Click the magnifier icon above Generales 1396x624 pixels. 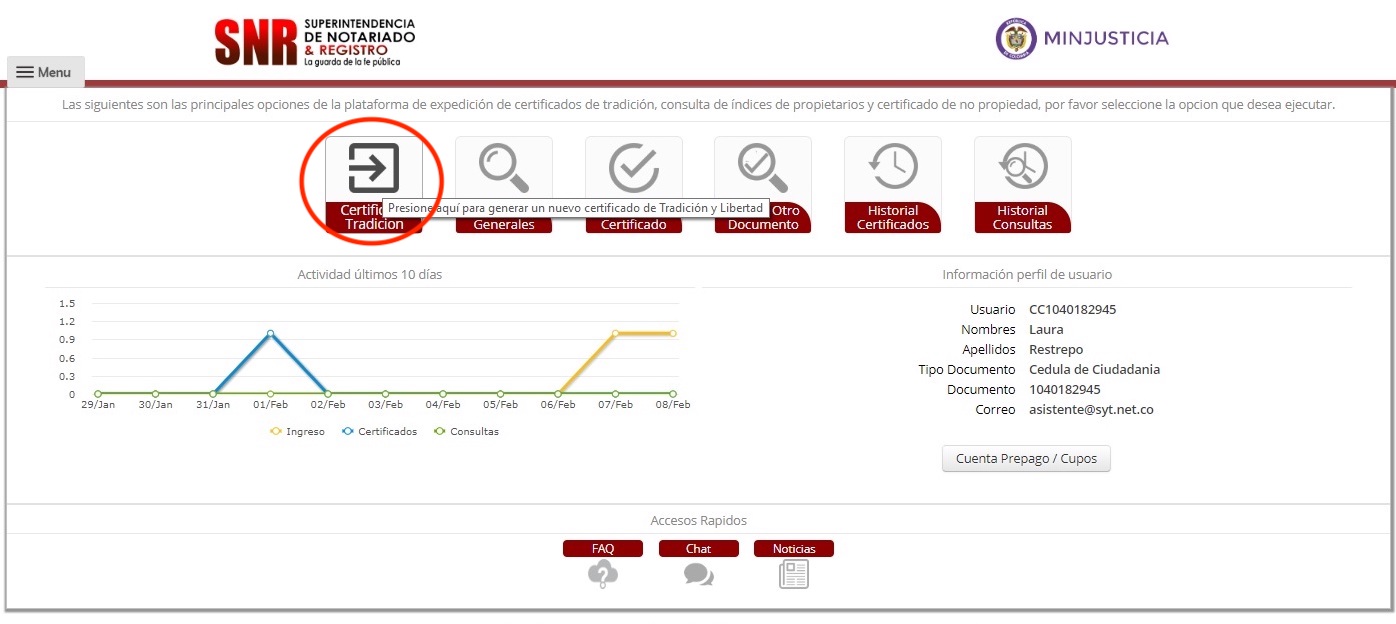504,168
